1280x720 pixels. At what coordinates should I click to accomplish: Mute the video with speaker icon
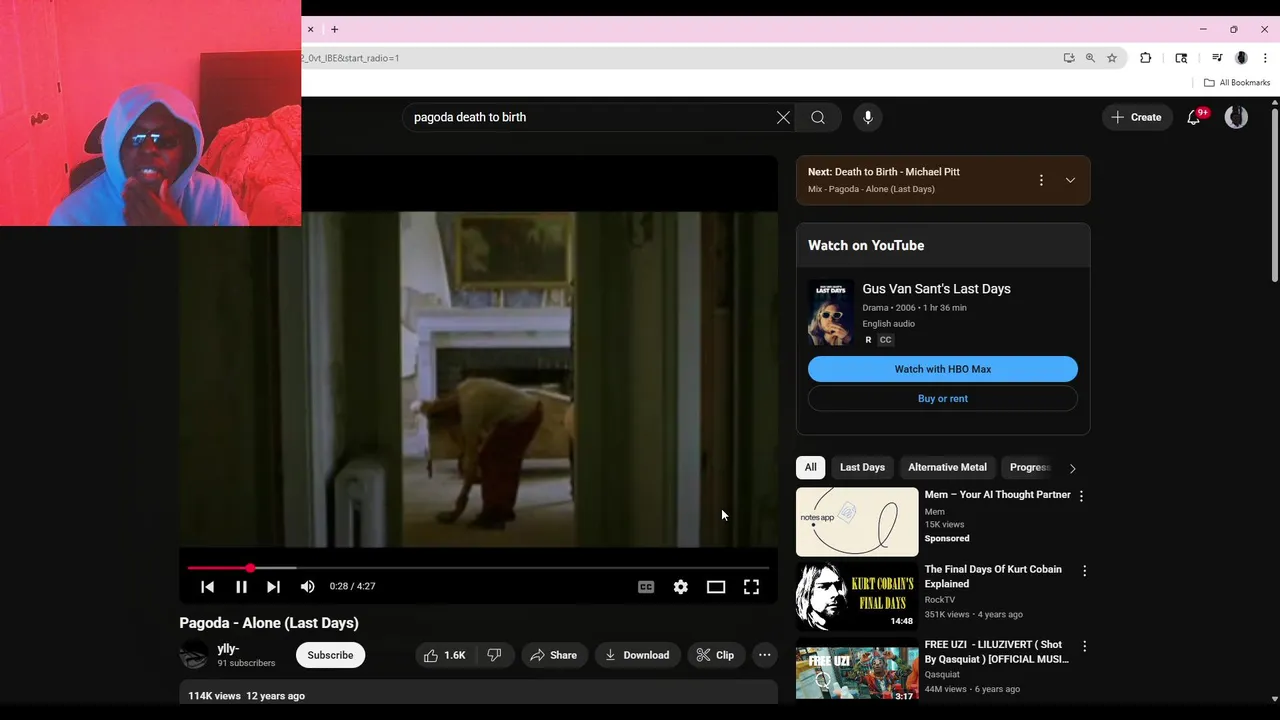coord(307,587)
